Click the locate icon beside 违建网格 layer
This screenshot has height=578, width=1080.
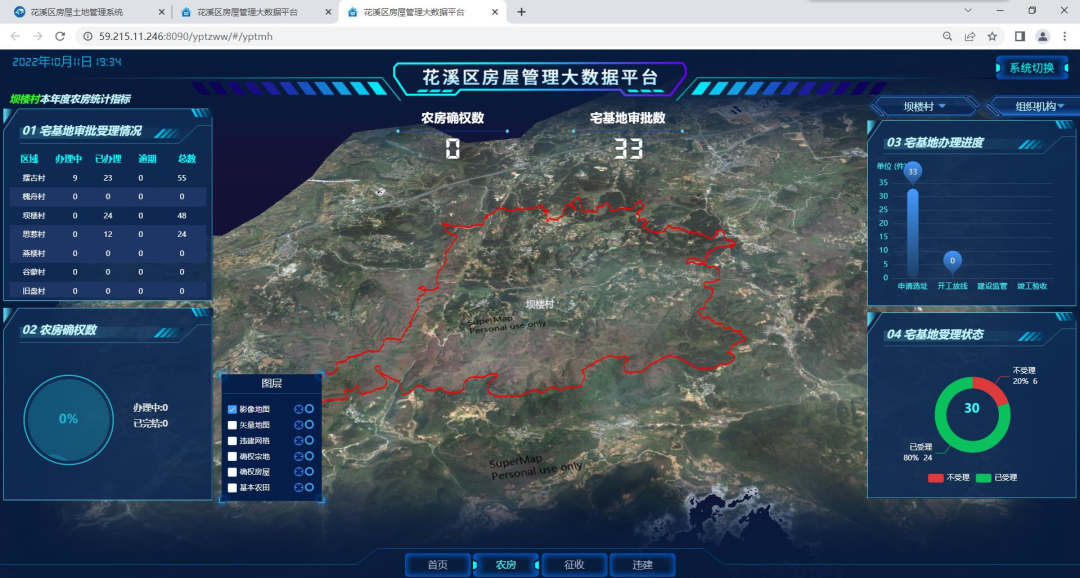(x=298, y=441)
